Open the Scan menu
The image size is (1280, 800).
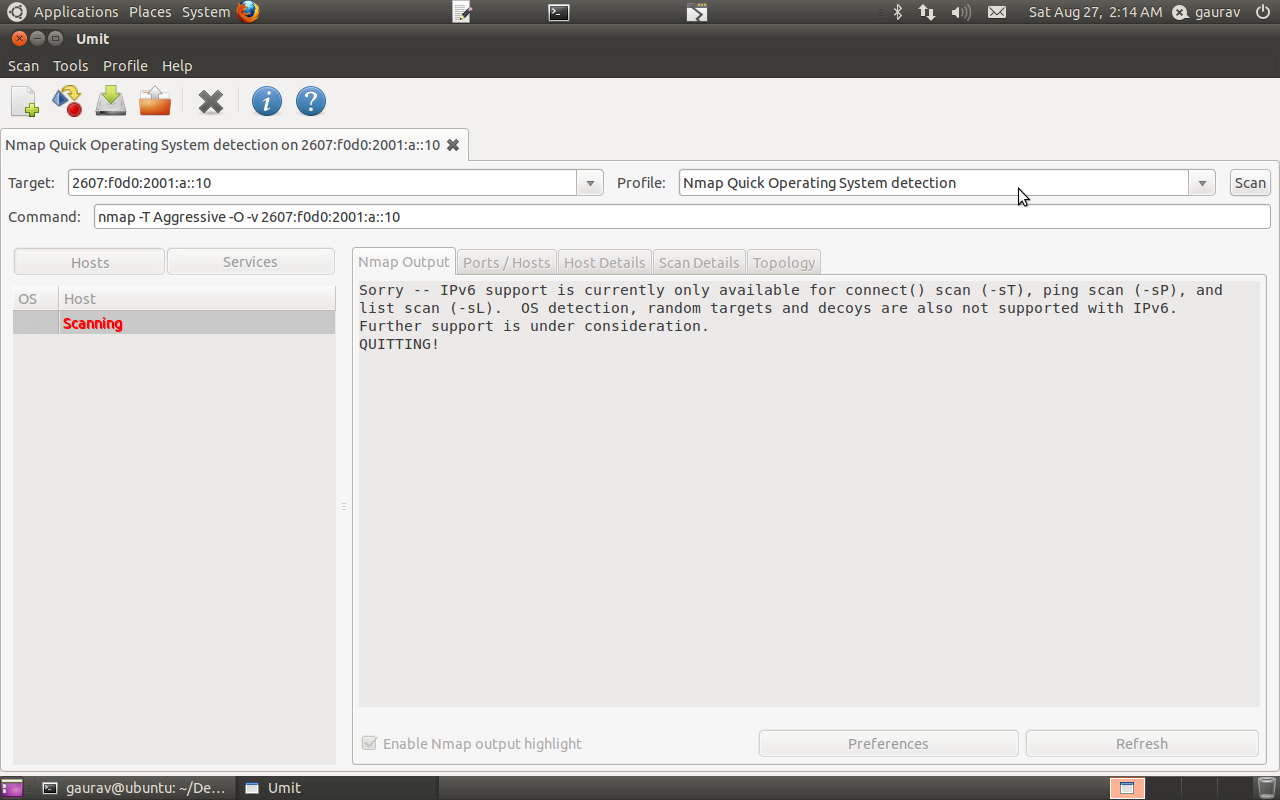[x=24, y=66]
